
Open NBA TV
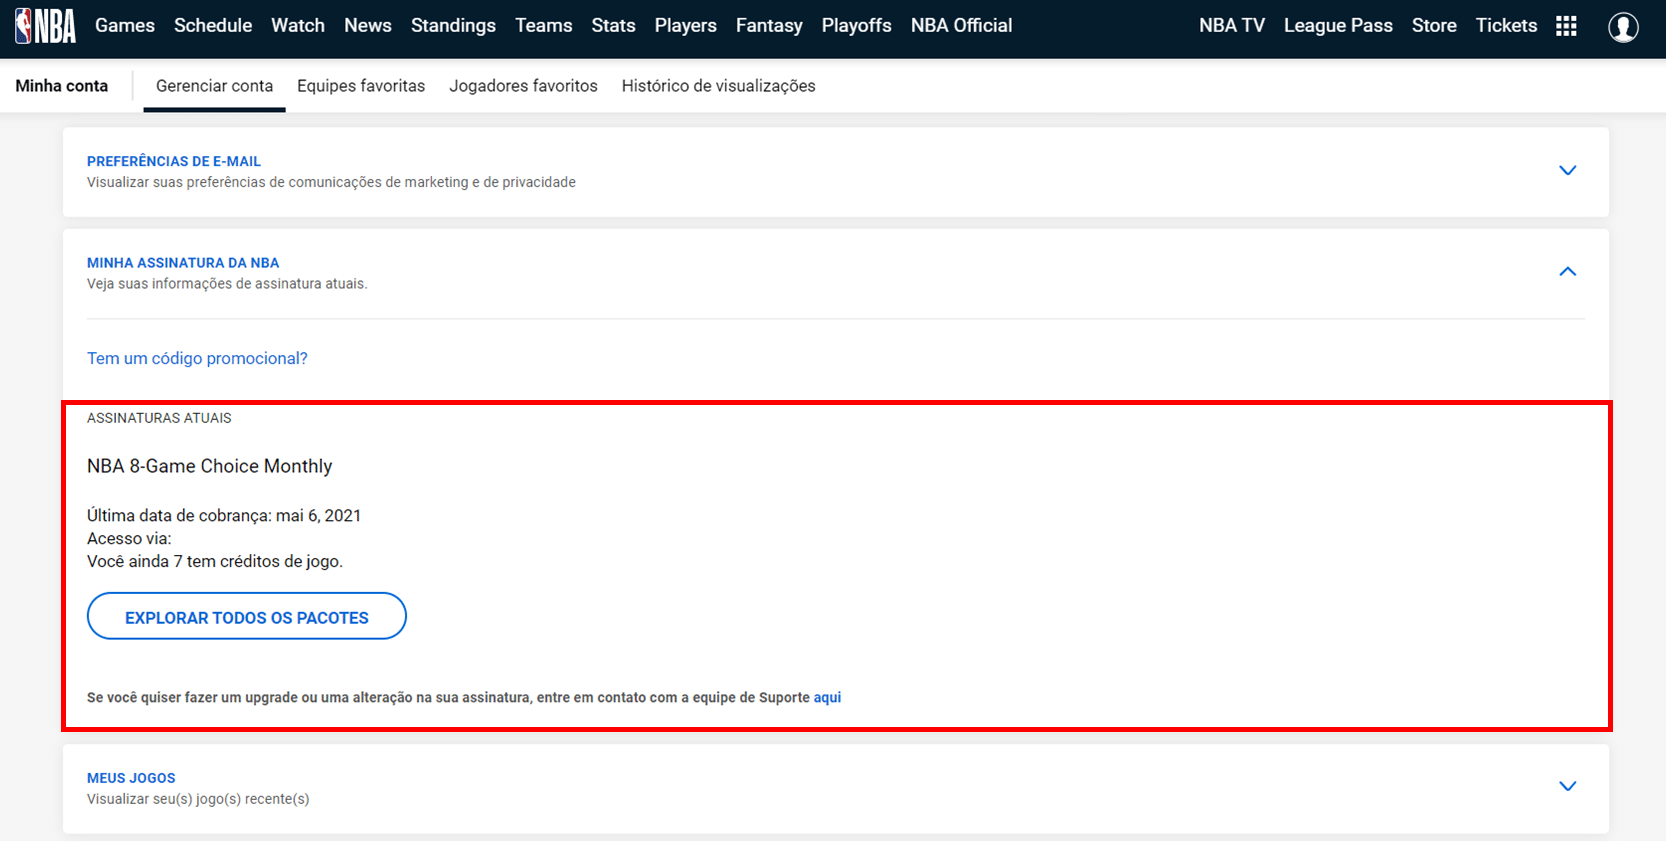click(1232, 26)
